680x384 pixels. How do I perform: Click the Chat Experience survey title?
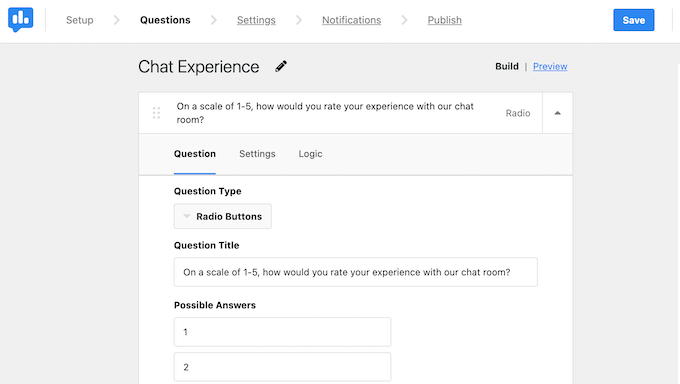pos(199,66)
